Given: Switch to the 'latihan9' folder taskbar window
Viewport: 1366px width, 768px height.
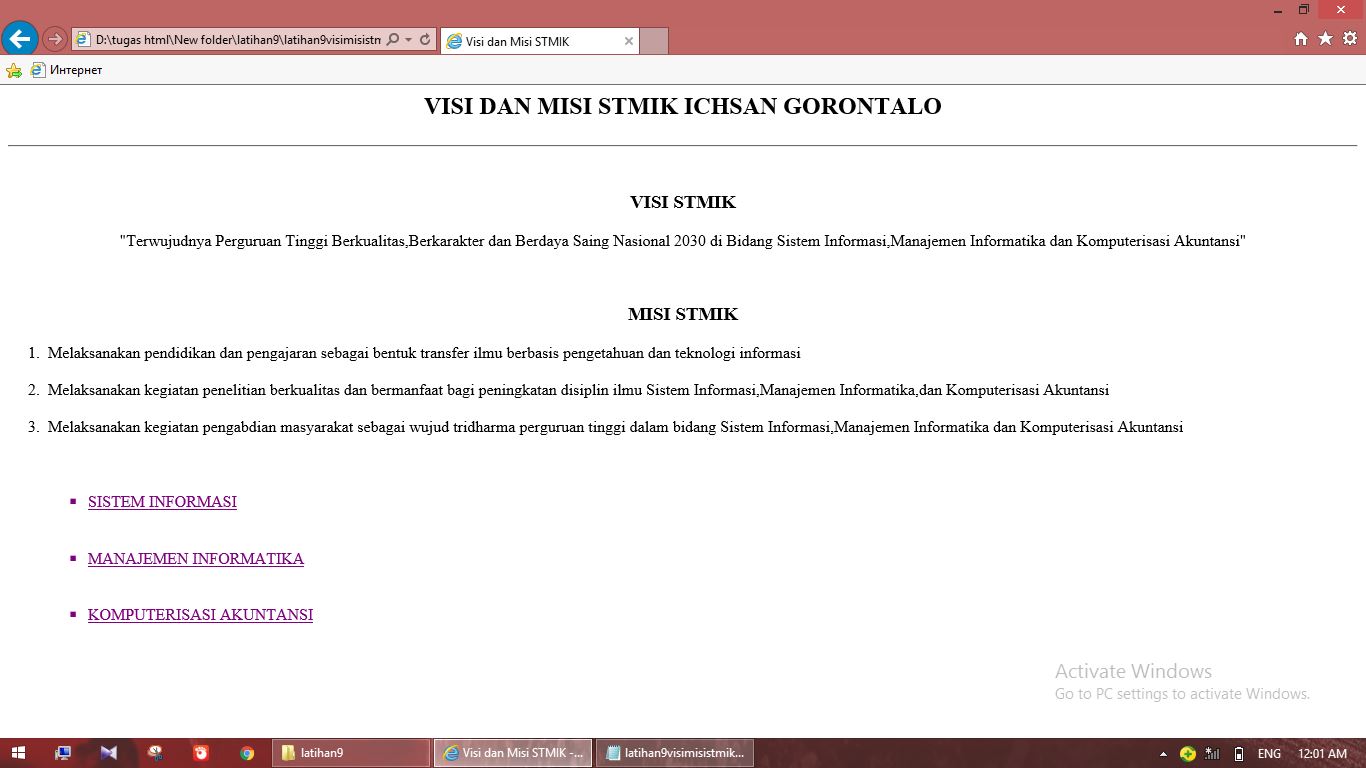Looking at the screenshot, I should point(351,753).
